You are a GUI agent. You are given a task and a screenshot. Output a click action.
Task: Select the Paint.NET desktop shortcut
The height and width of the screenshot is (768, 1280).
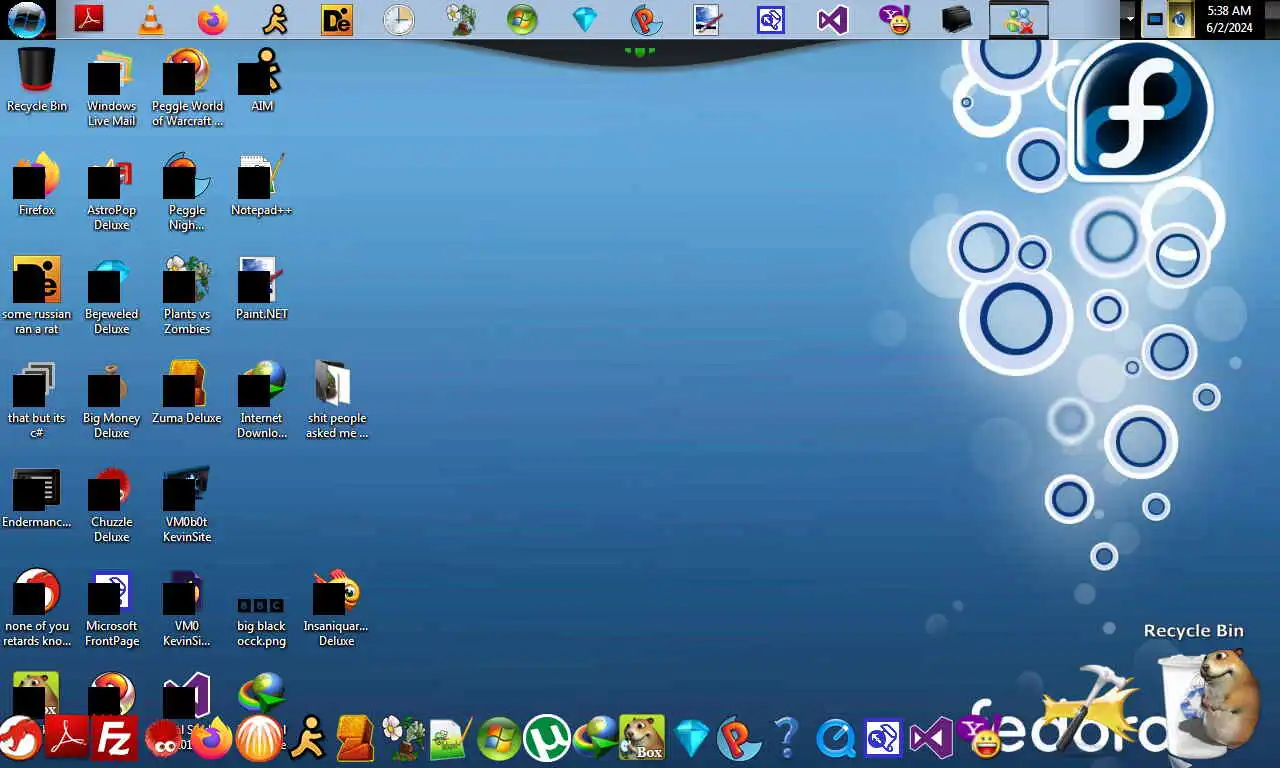click(262, 288)
